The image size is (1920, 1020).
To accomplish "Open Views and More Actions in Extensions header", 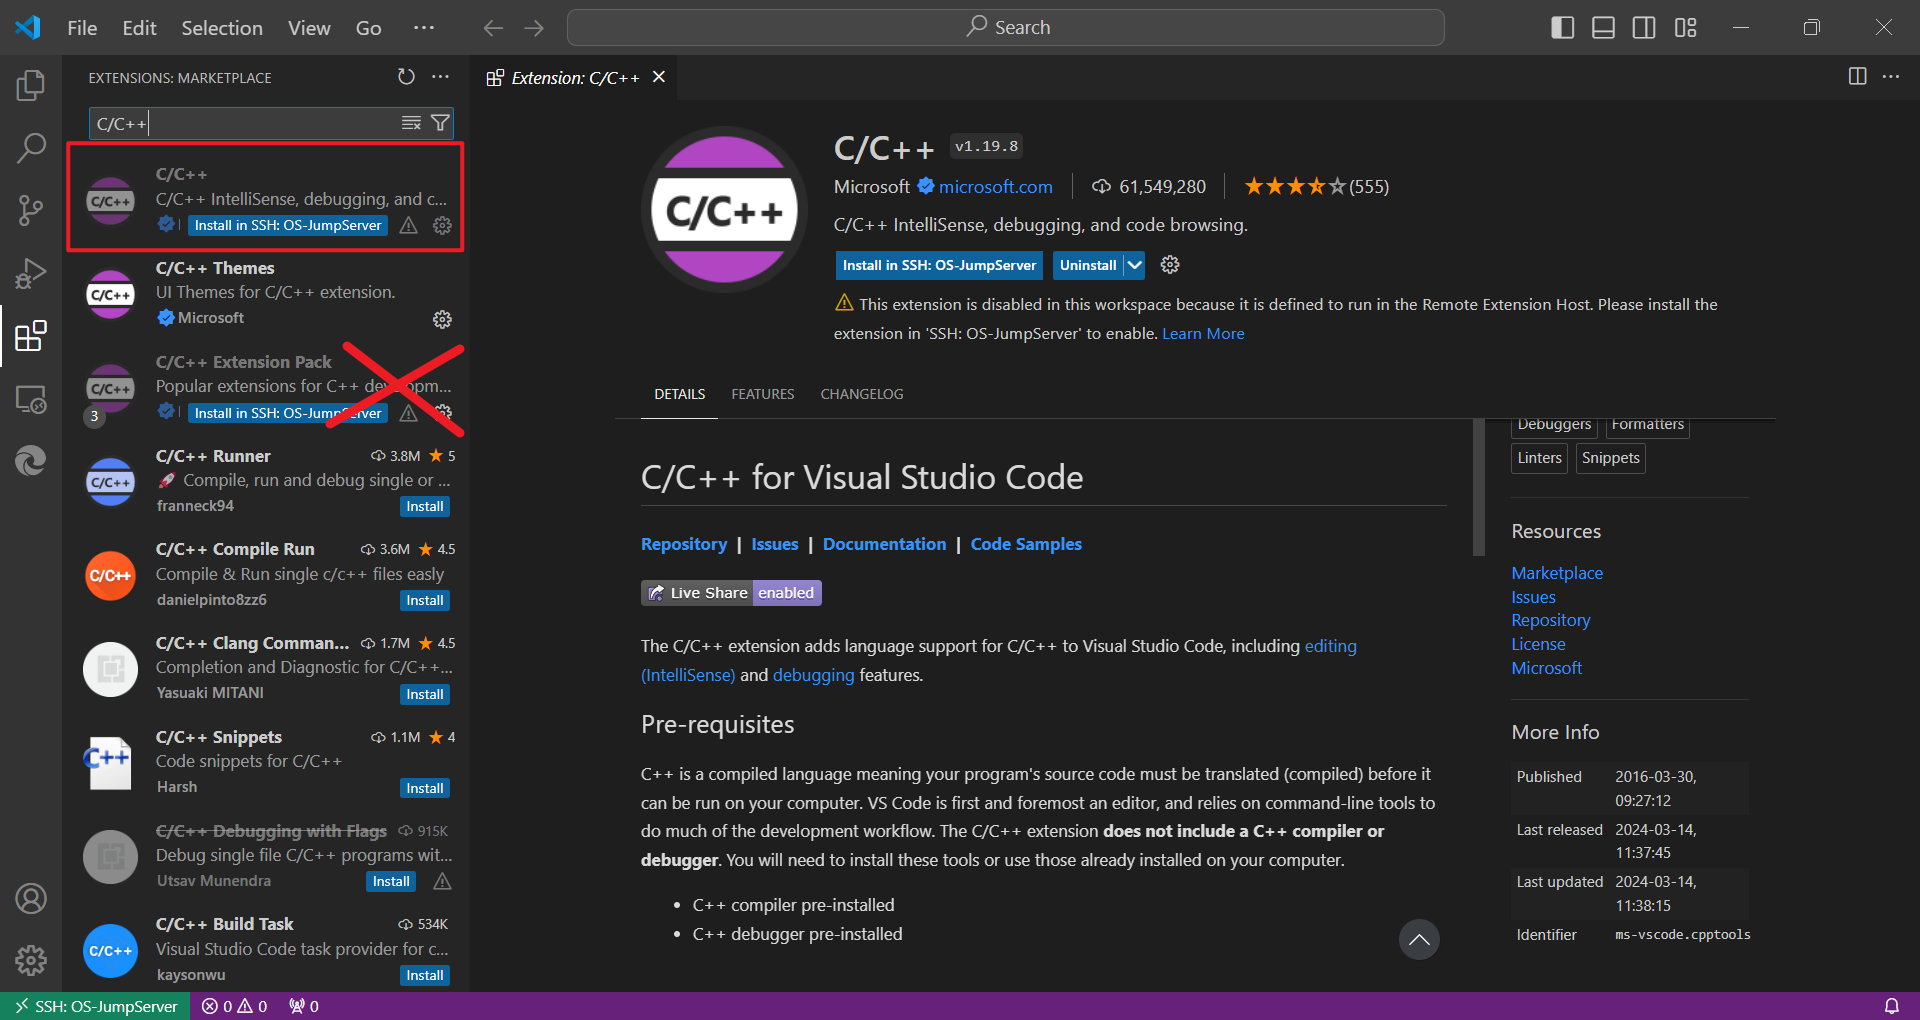I will point(440,77).
